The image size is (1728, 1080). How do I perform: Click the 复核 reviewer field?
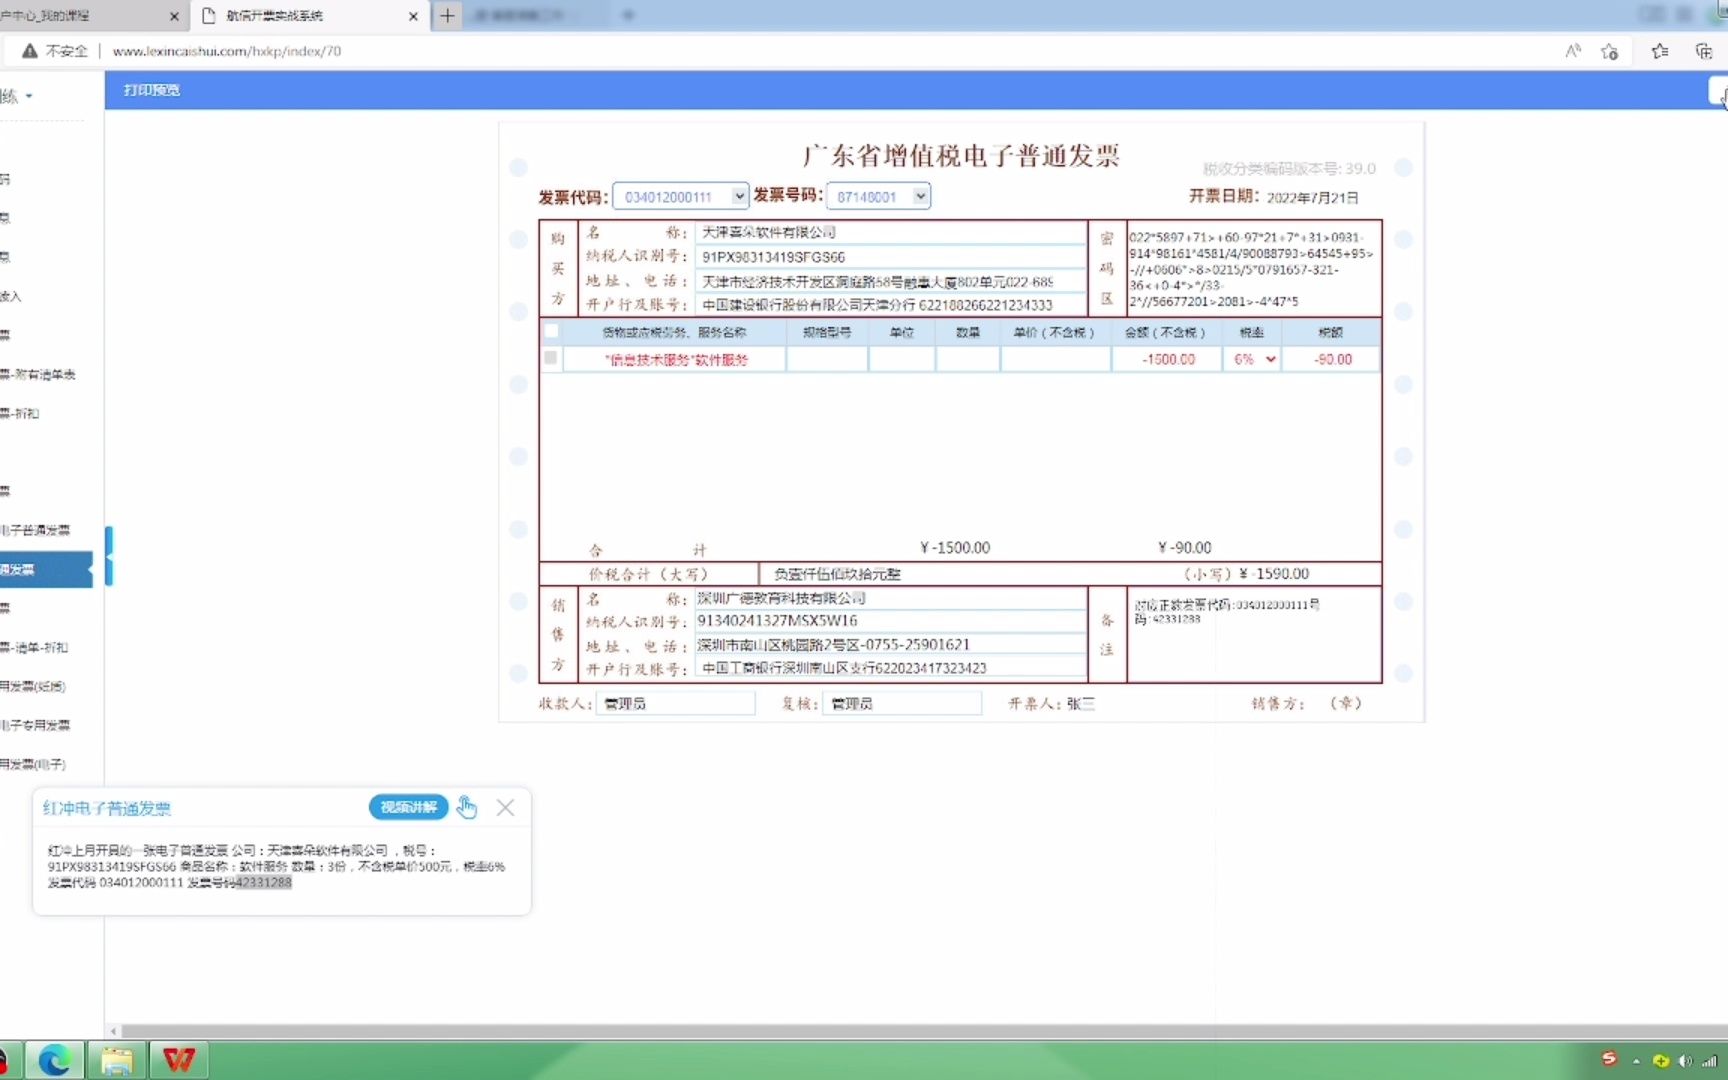[x=903, y=704]
